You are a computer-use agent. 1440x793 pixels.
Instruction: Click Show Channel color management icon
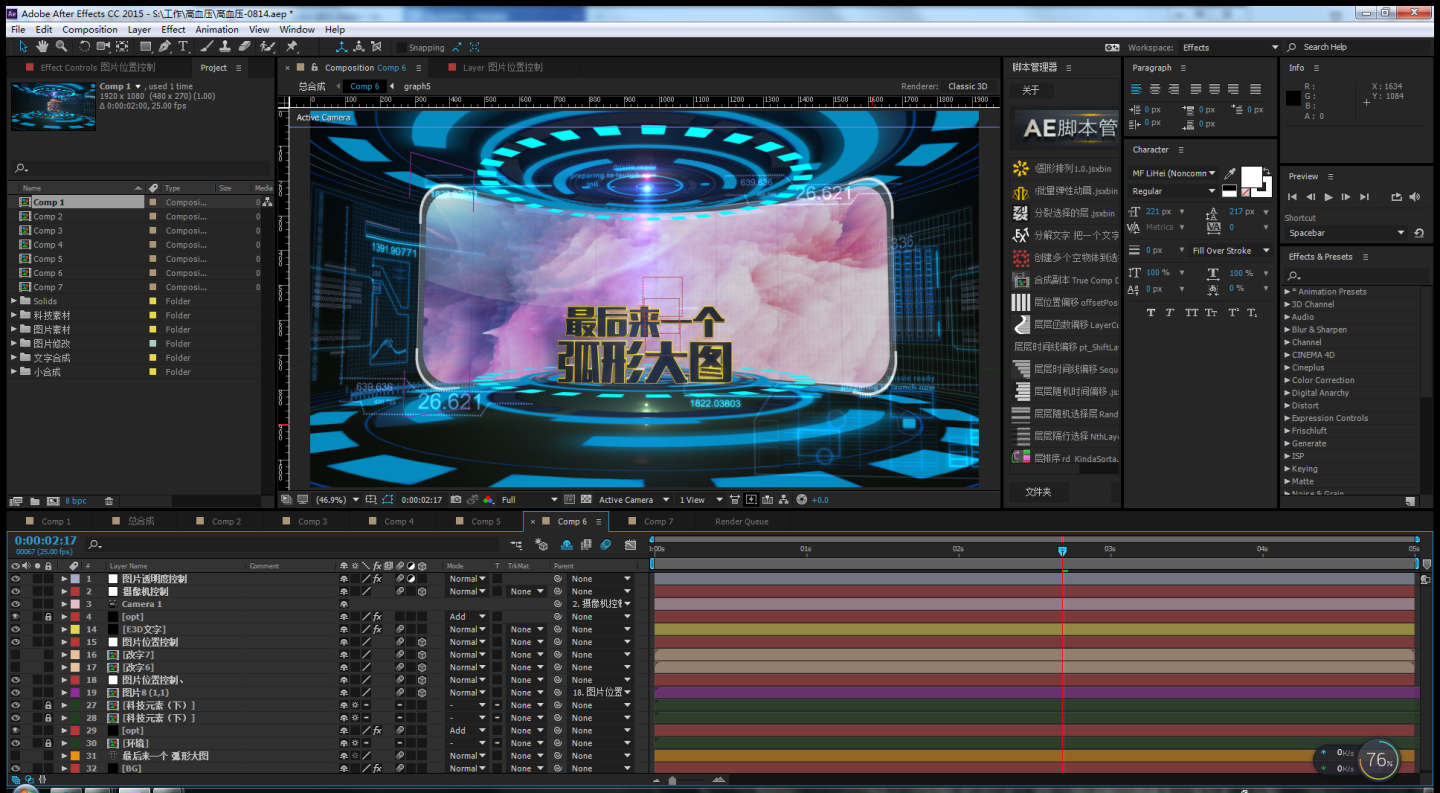pos(488,500)
